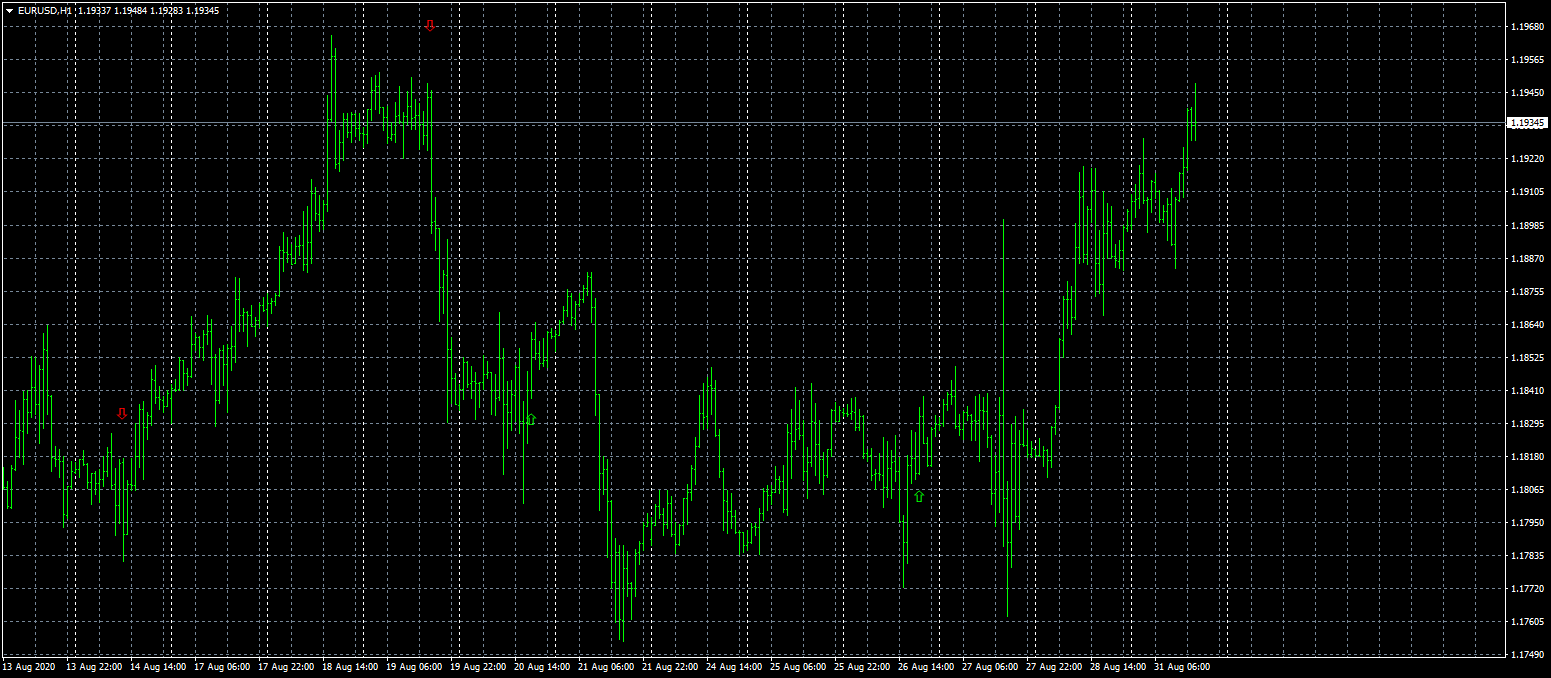Select the red down arrow near 14 Aug 14:00
1551x678 pixels.
122,413
